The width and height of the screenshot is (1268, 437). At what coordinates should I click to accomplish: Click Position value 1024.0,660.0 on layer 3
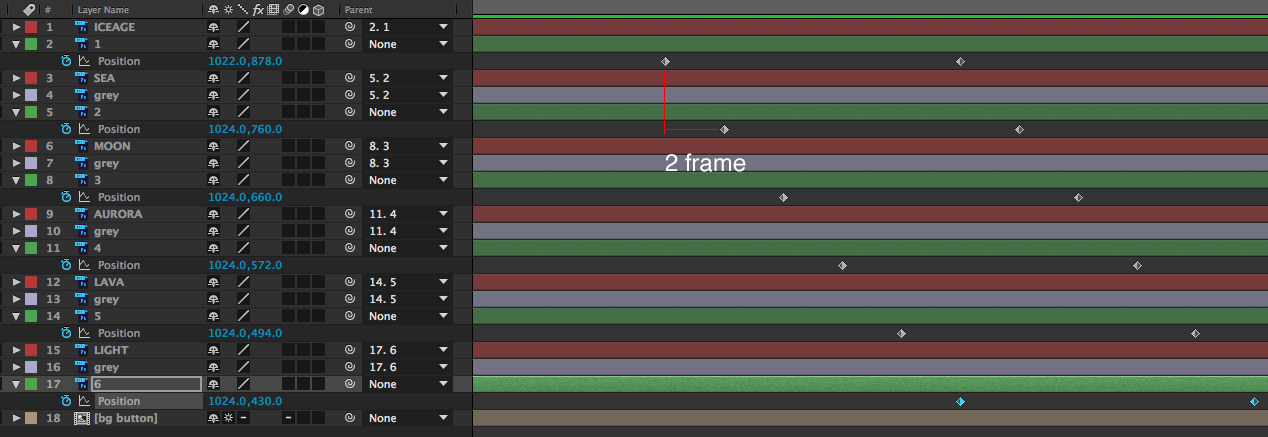(245, 197)
